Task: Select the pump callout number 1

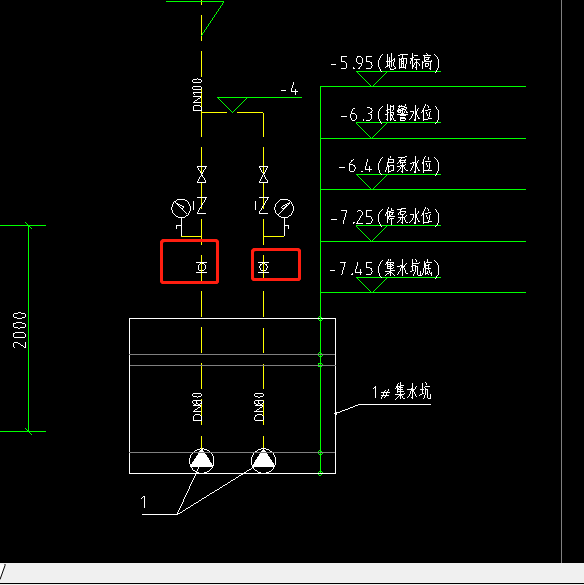Action: (x=144, y=502)
